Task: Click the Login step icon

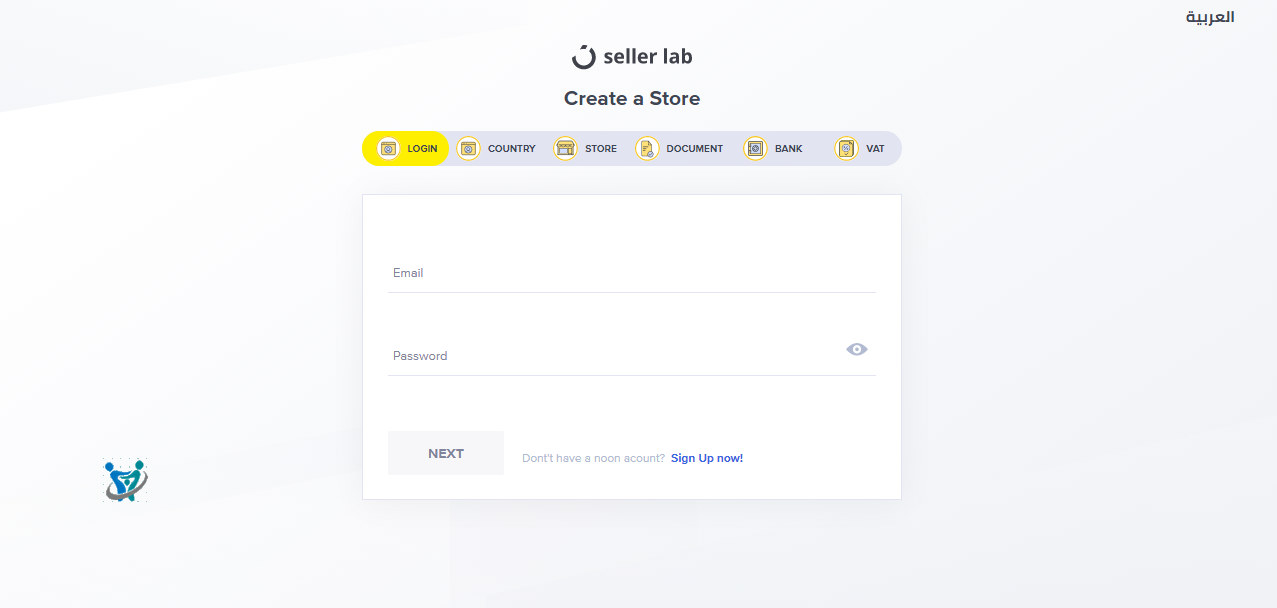Action: click(388, 149)
